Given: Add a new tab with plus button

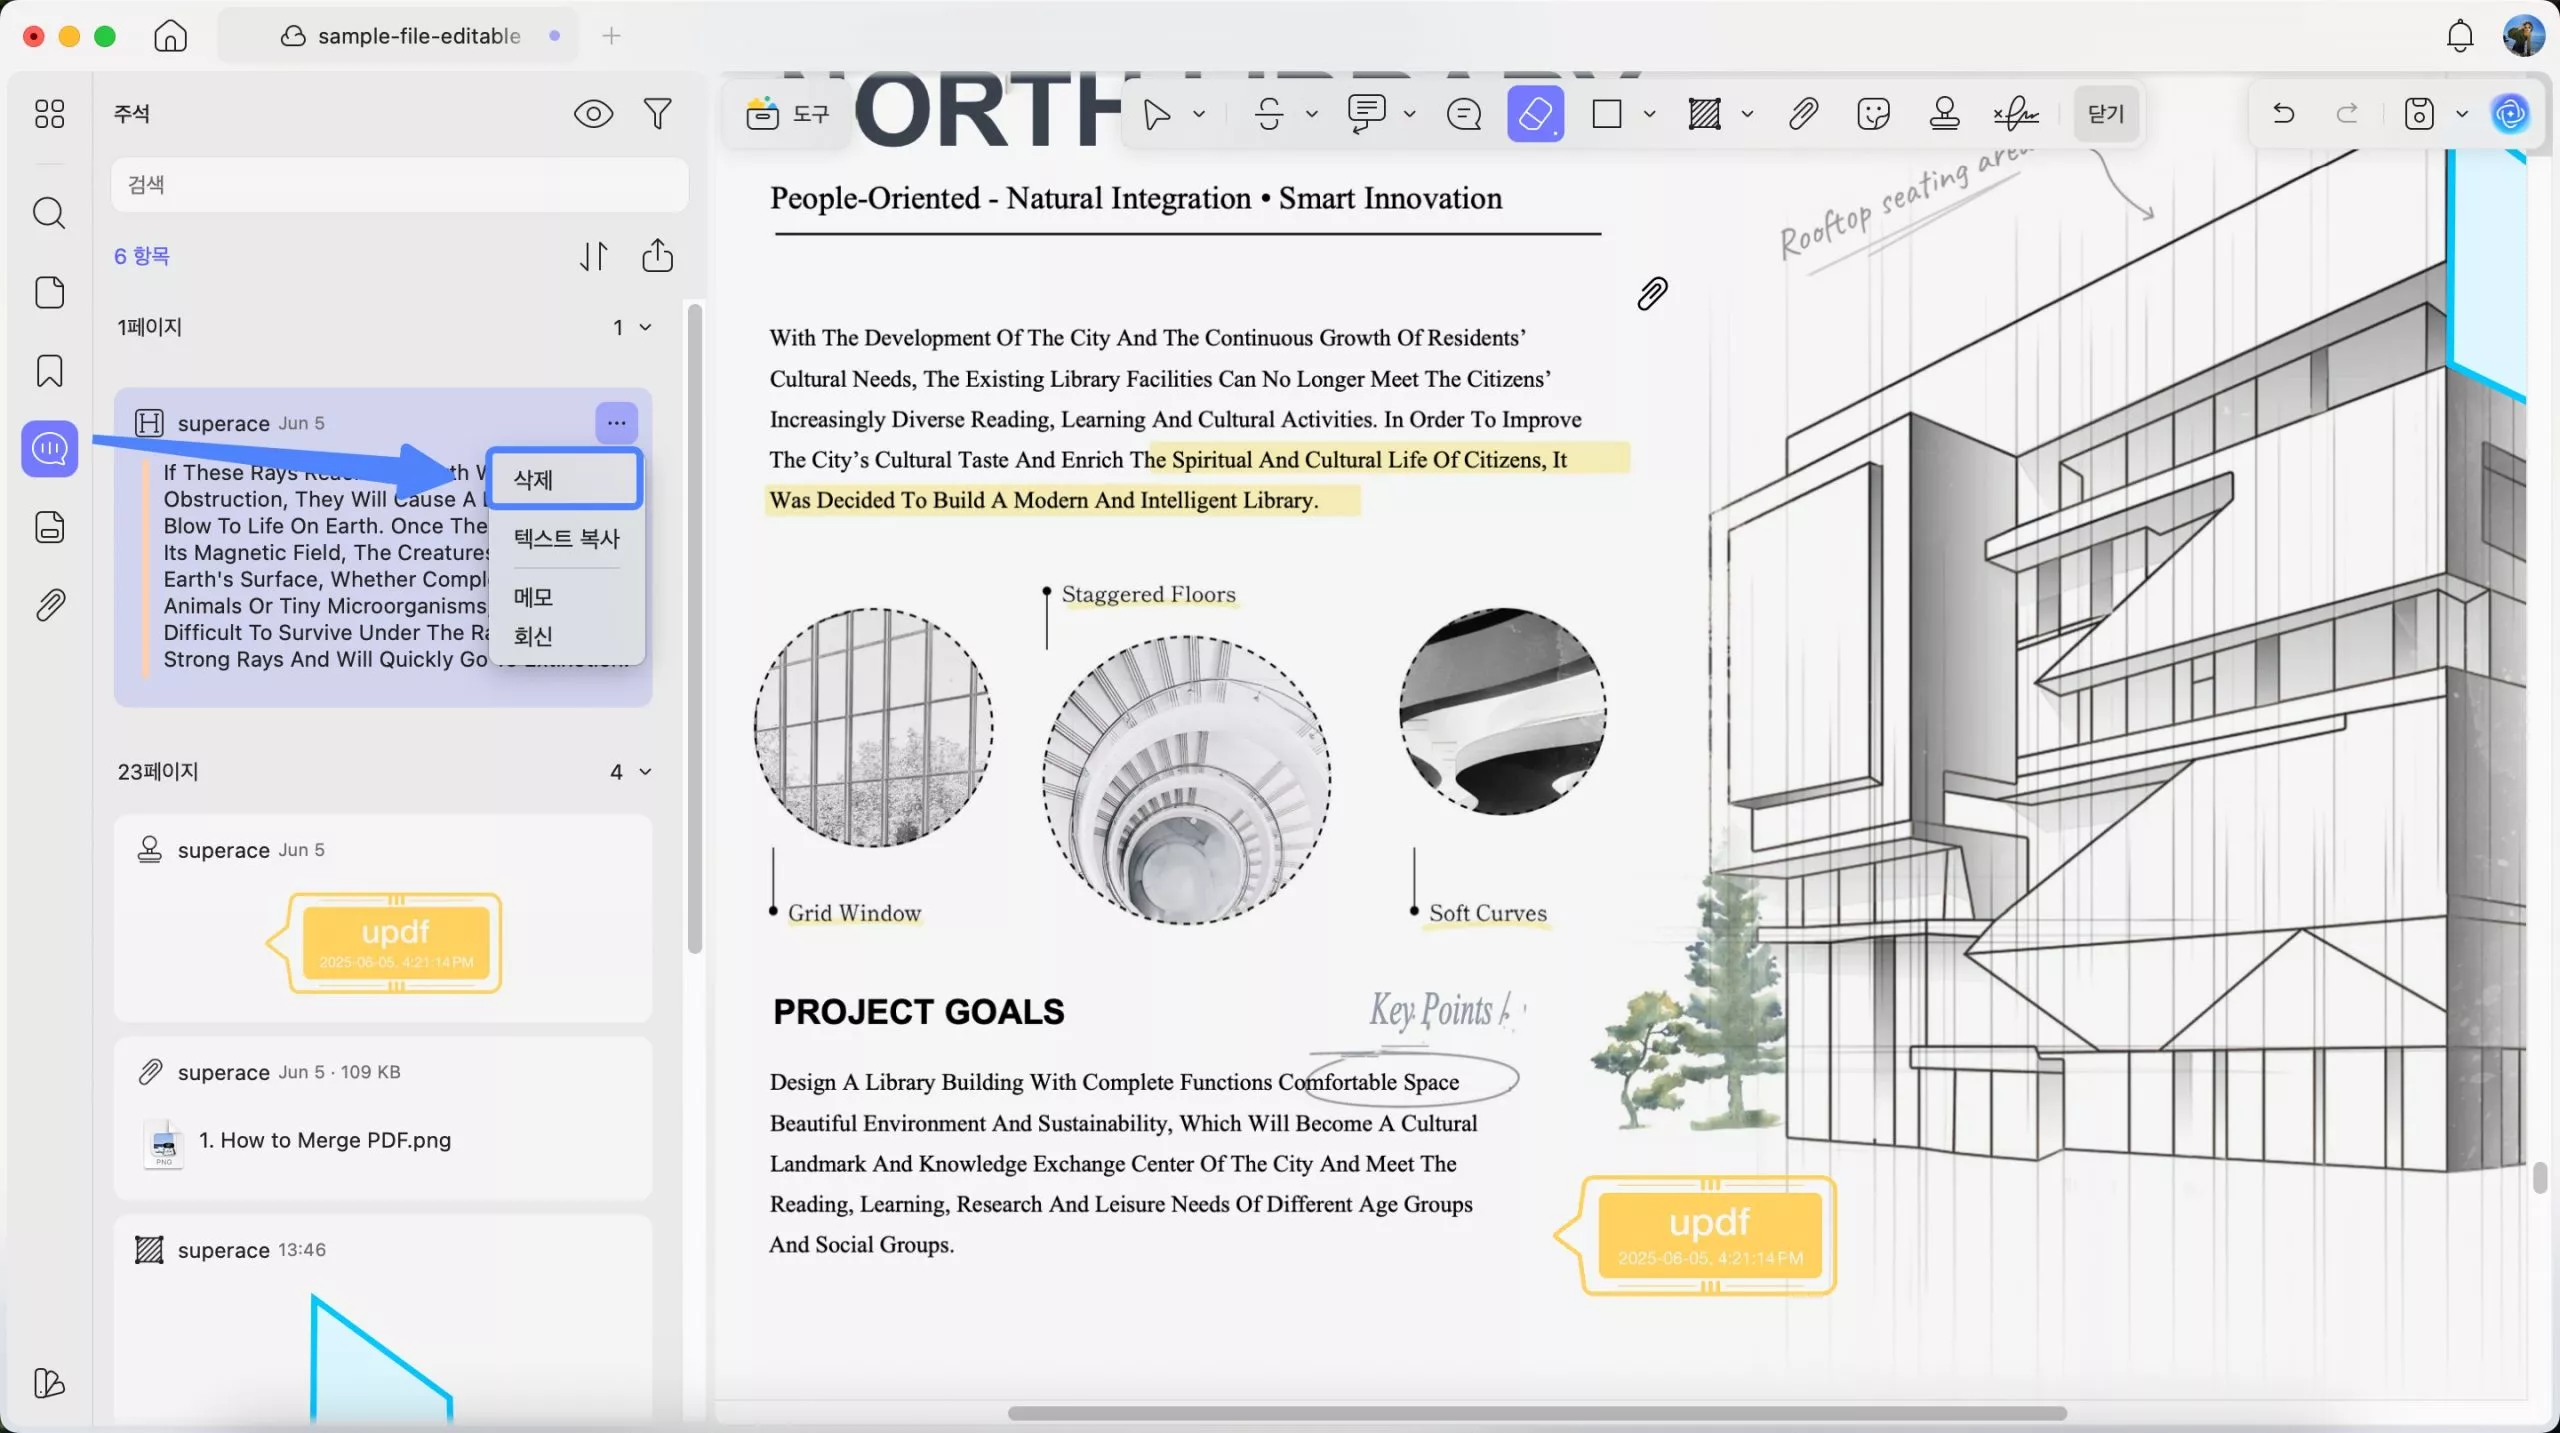Looking at the screenshot, I should coord(611,36).
